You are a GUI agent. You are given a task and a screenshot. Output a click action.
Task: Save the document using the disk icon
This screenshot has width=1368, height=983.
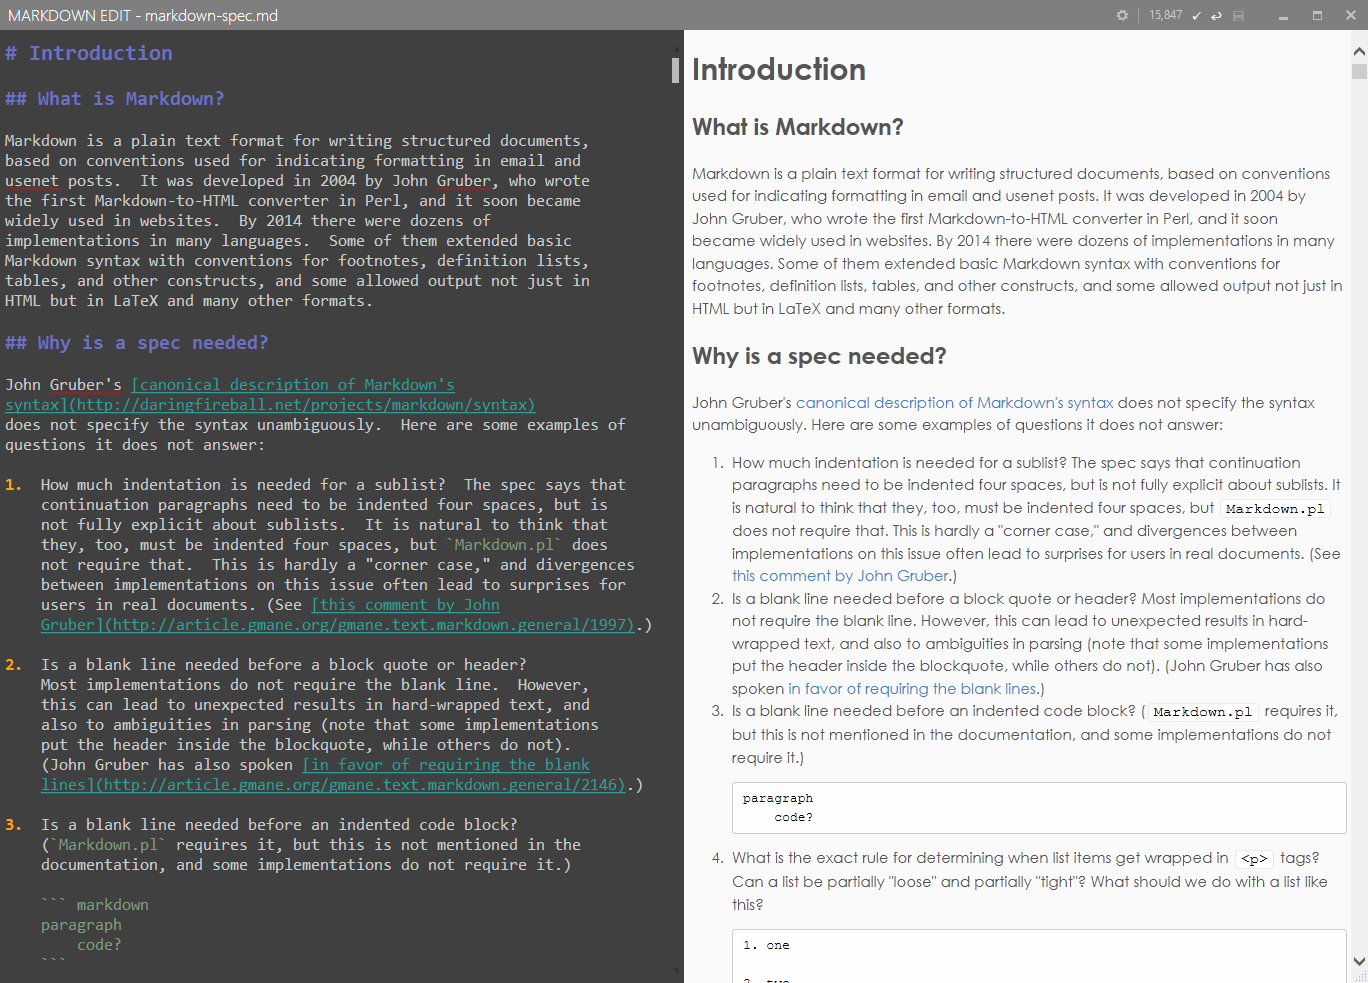pyautogui.click(x=1238, y=15)
